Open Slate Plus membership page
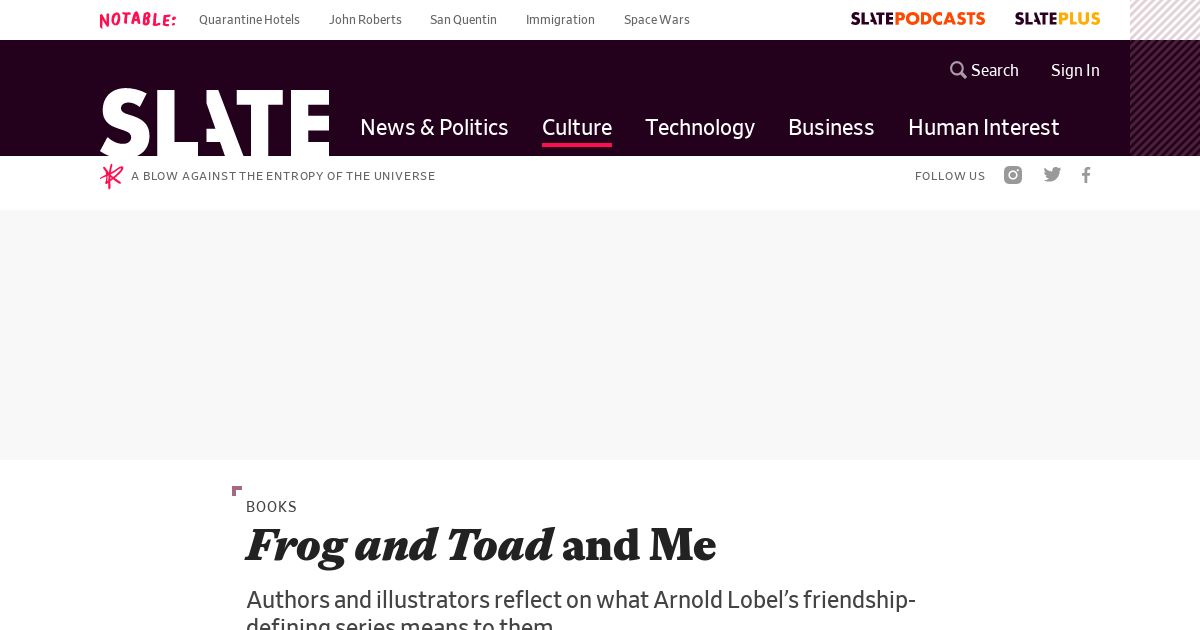 pos(1057,19)
